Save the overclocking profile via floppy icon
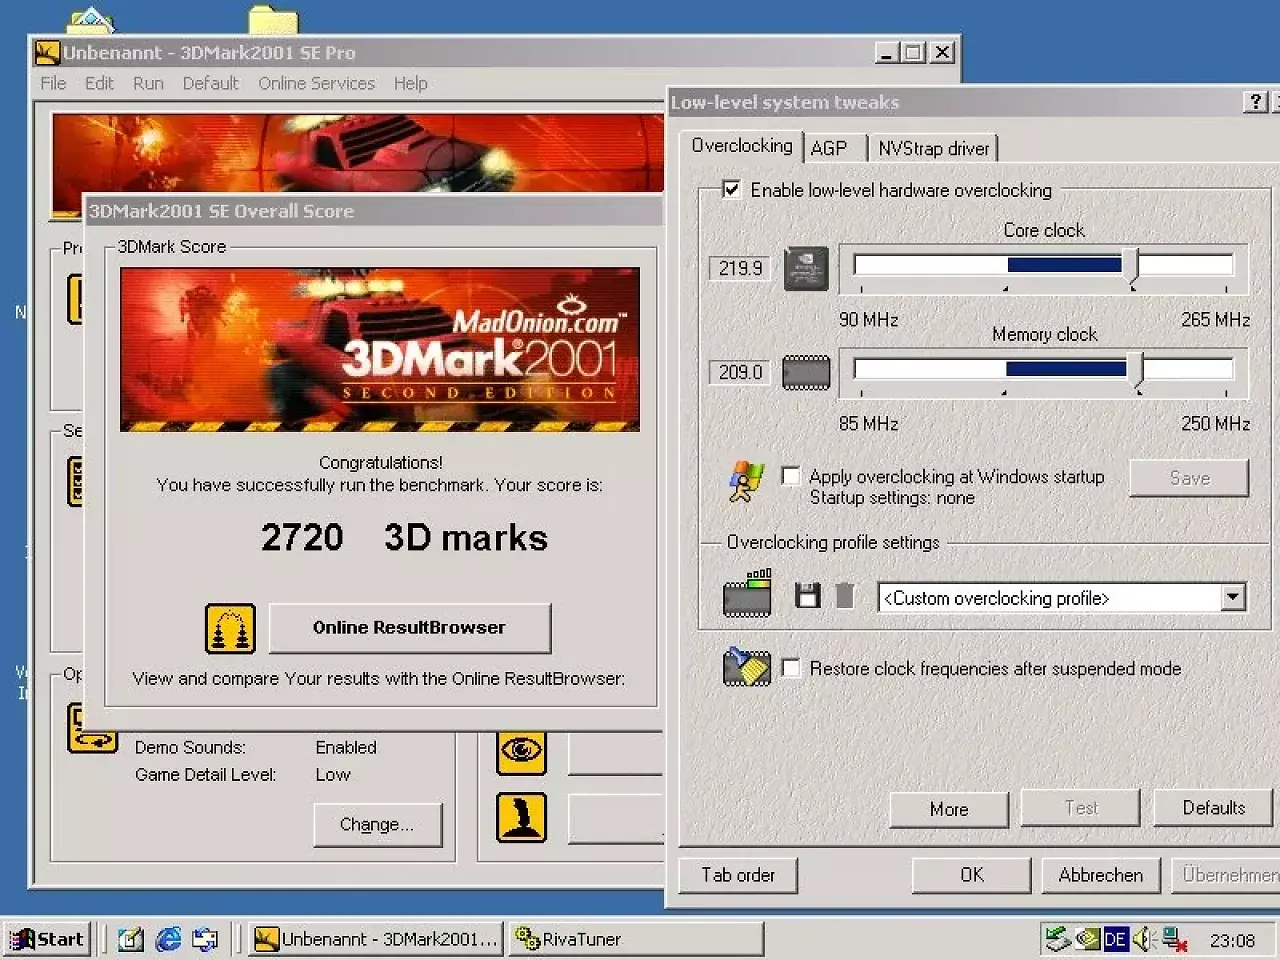Screen dimensions: 1280x960 (808, 596)
